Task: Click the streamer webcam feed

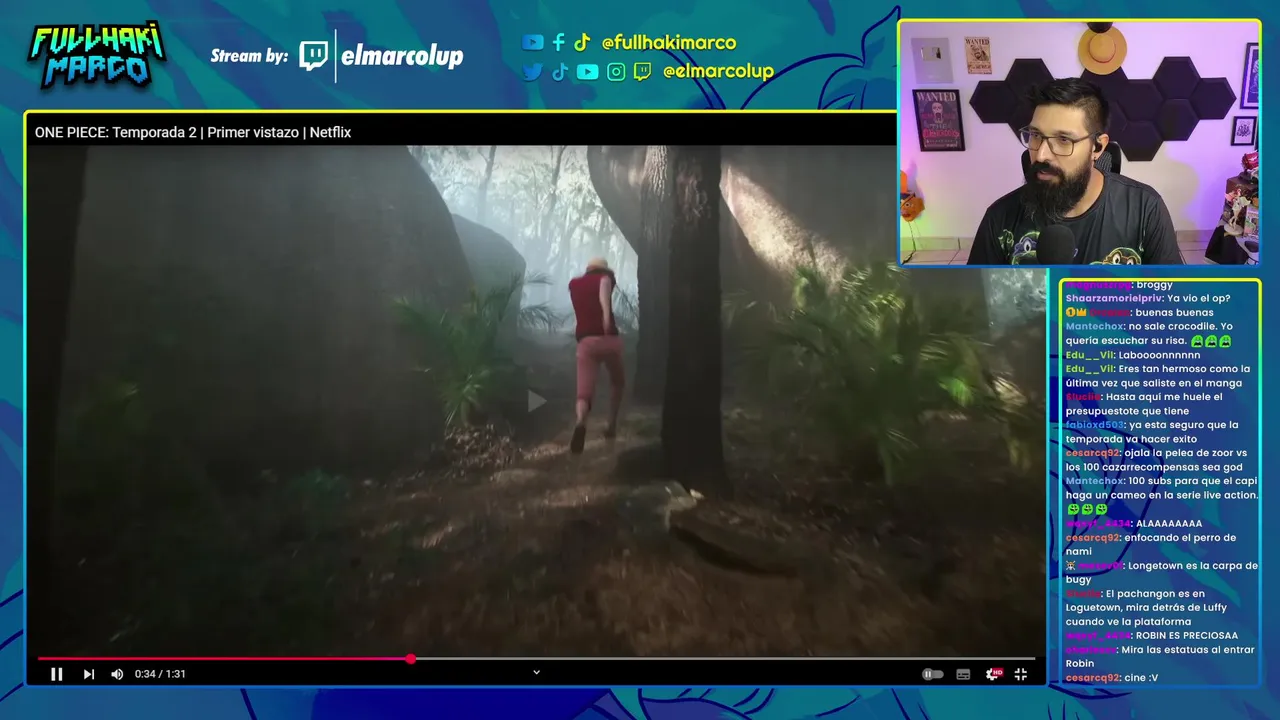Action: [x=1080, y=143]
